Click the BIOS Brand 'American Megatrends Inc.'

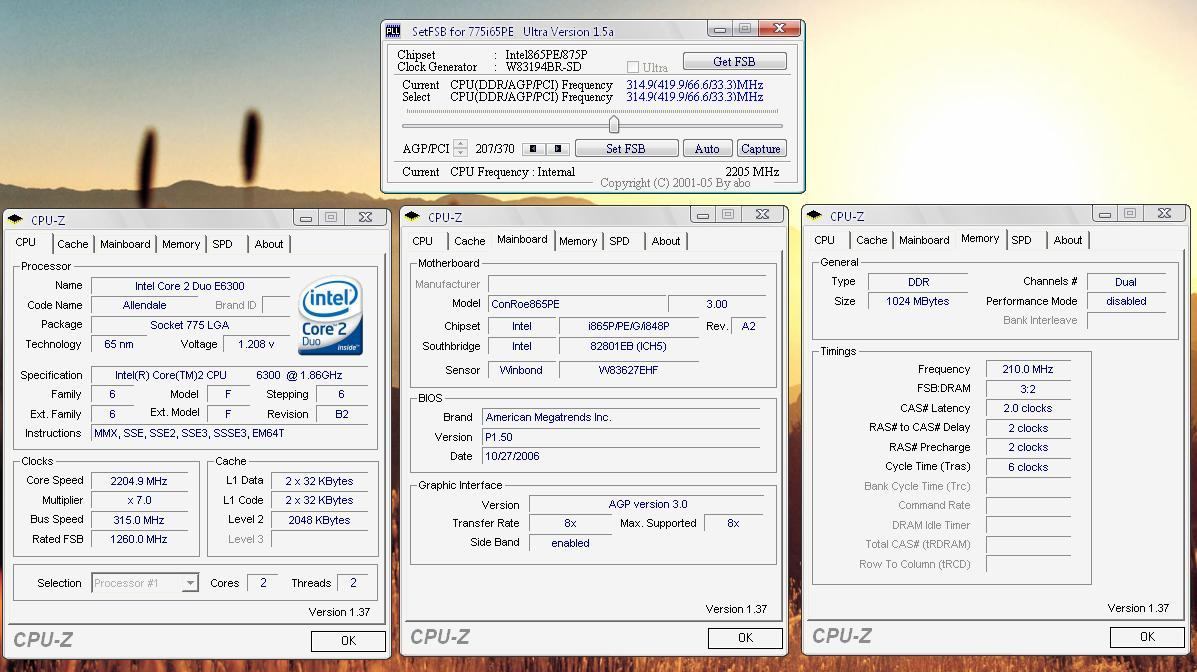coord(621,418)
